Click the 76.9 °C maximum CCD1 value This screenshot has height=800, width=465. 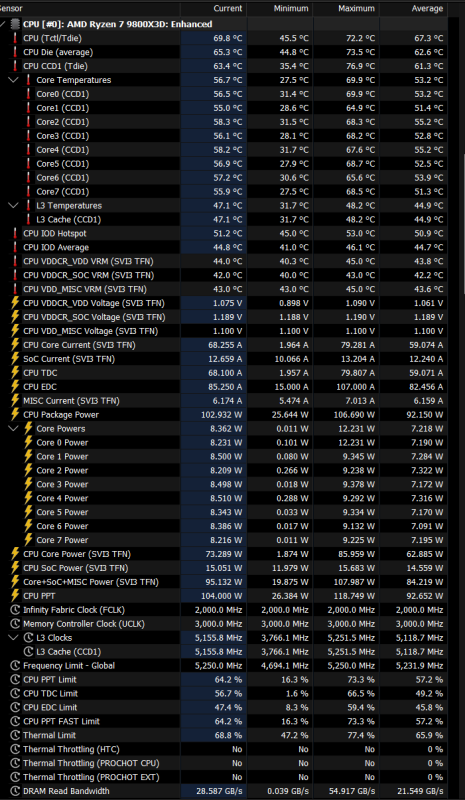point(358,66)
